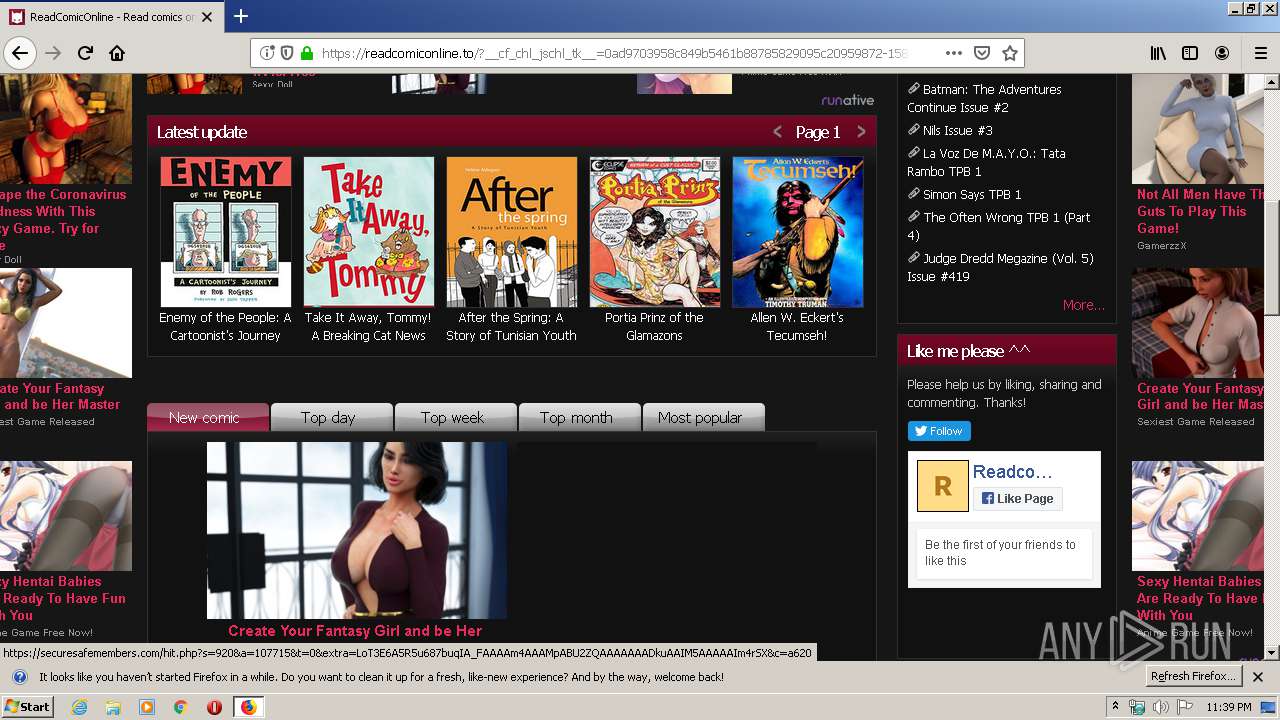Click the More... link
Screen dimensions: 1280x720
tap(1084, 305)
